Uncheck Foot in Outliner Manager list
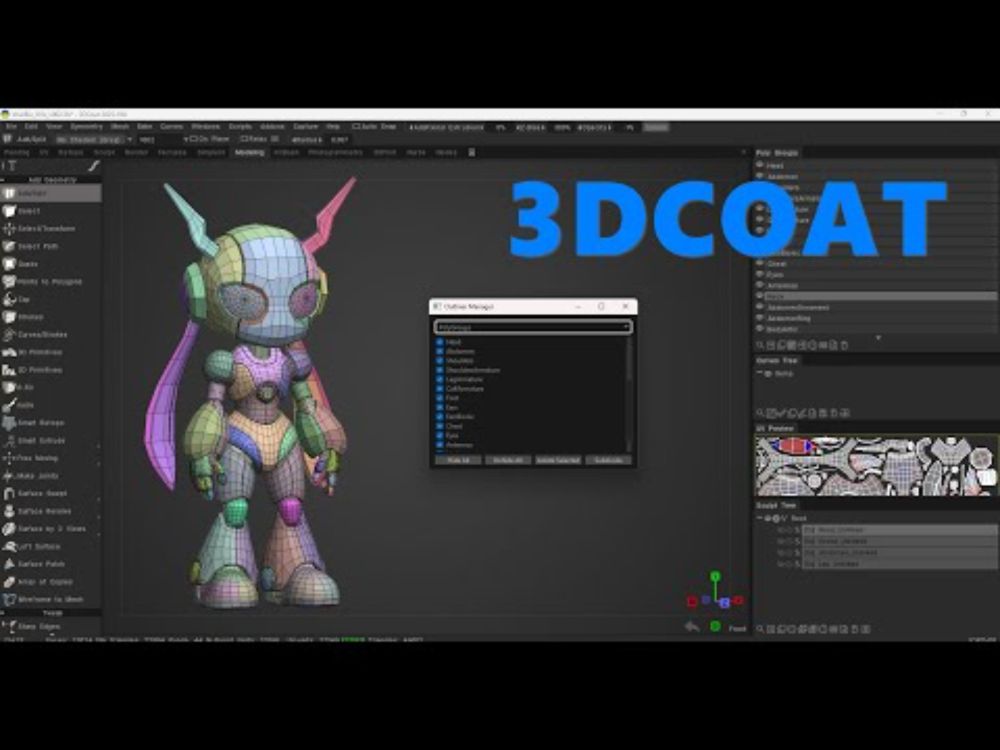The height and width of the screenshot is (750, 1000). click(x=439, y=398)
